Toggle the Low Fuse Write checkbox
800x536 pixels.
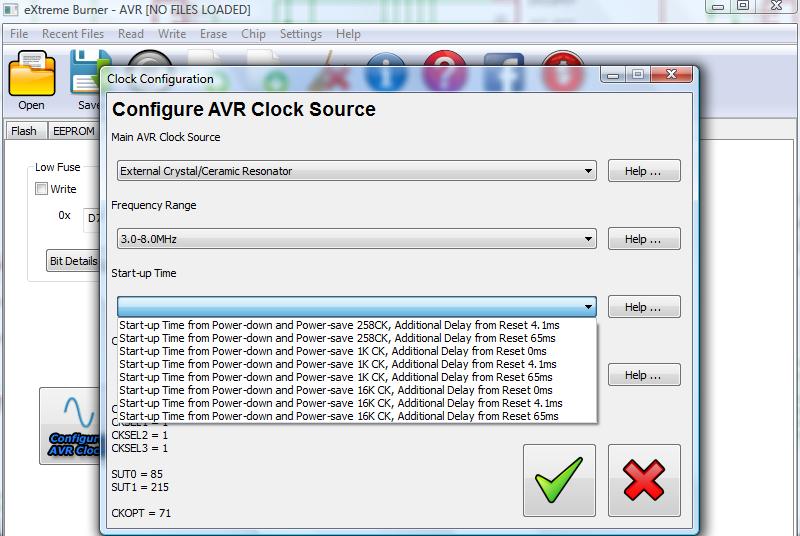[41, 189]
